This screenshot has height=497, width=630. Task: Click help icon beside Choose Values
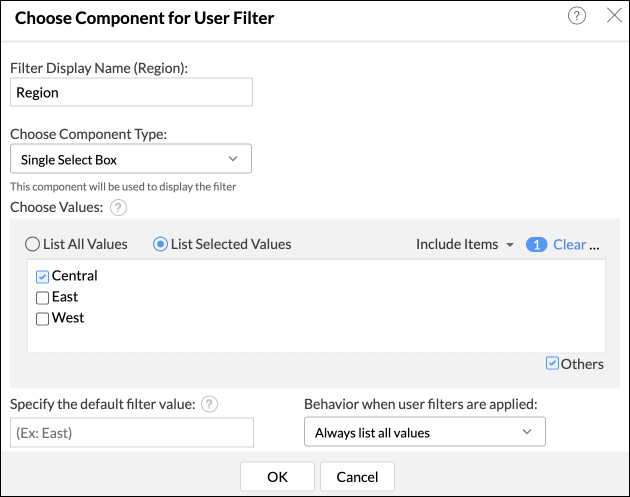point(117,207)
